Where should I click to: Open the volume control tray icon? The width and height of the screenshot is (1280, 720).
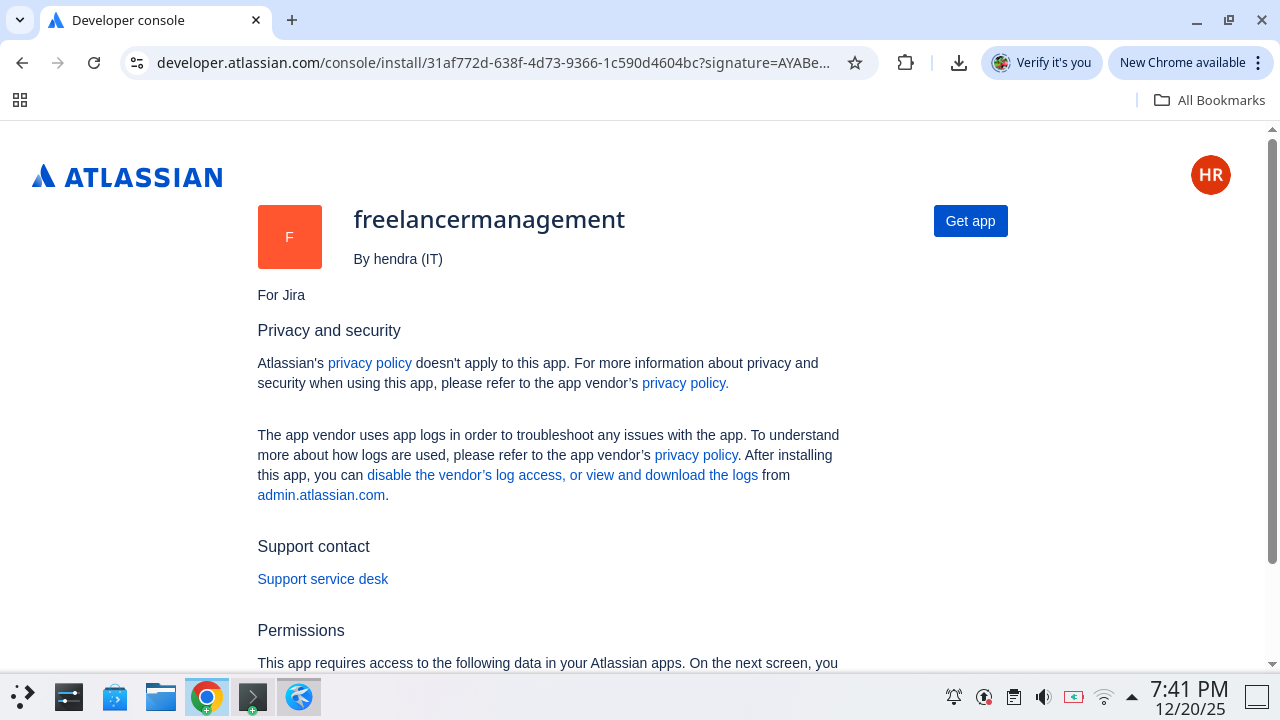click(x=1044, y=697)
